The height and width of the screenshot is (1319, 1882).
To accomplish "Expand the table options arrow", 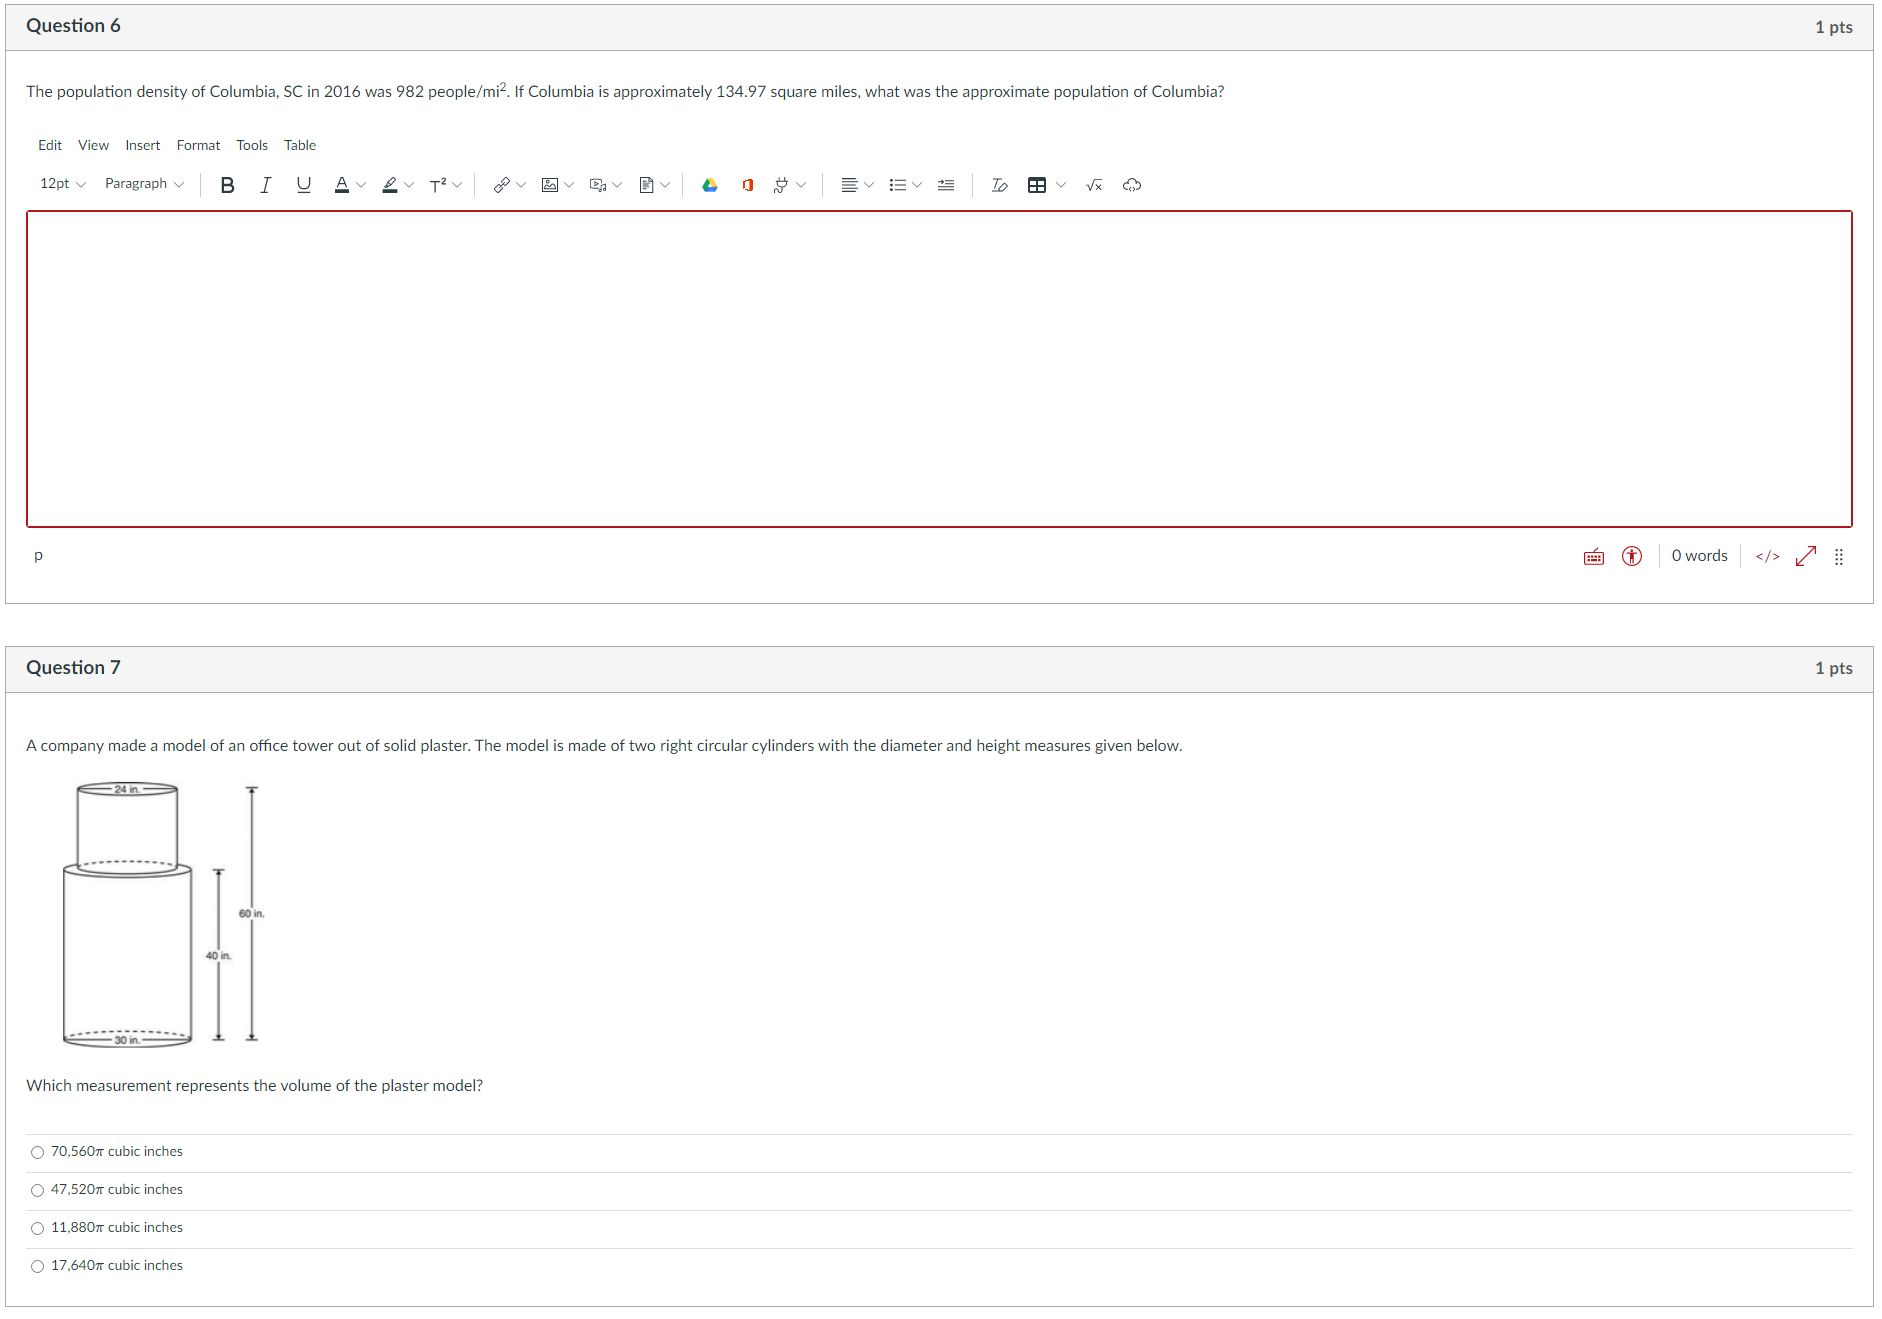I will (x=1061, y=185).
